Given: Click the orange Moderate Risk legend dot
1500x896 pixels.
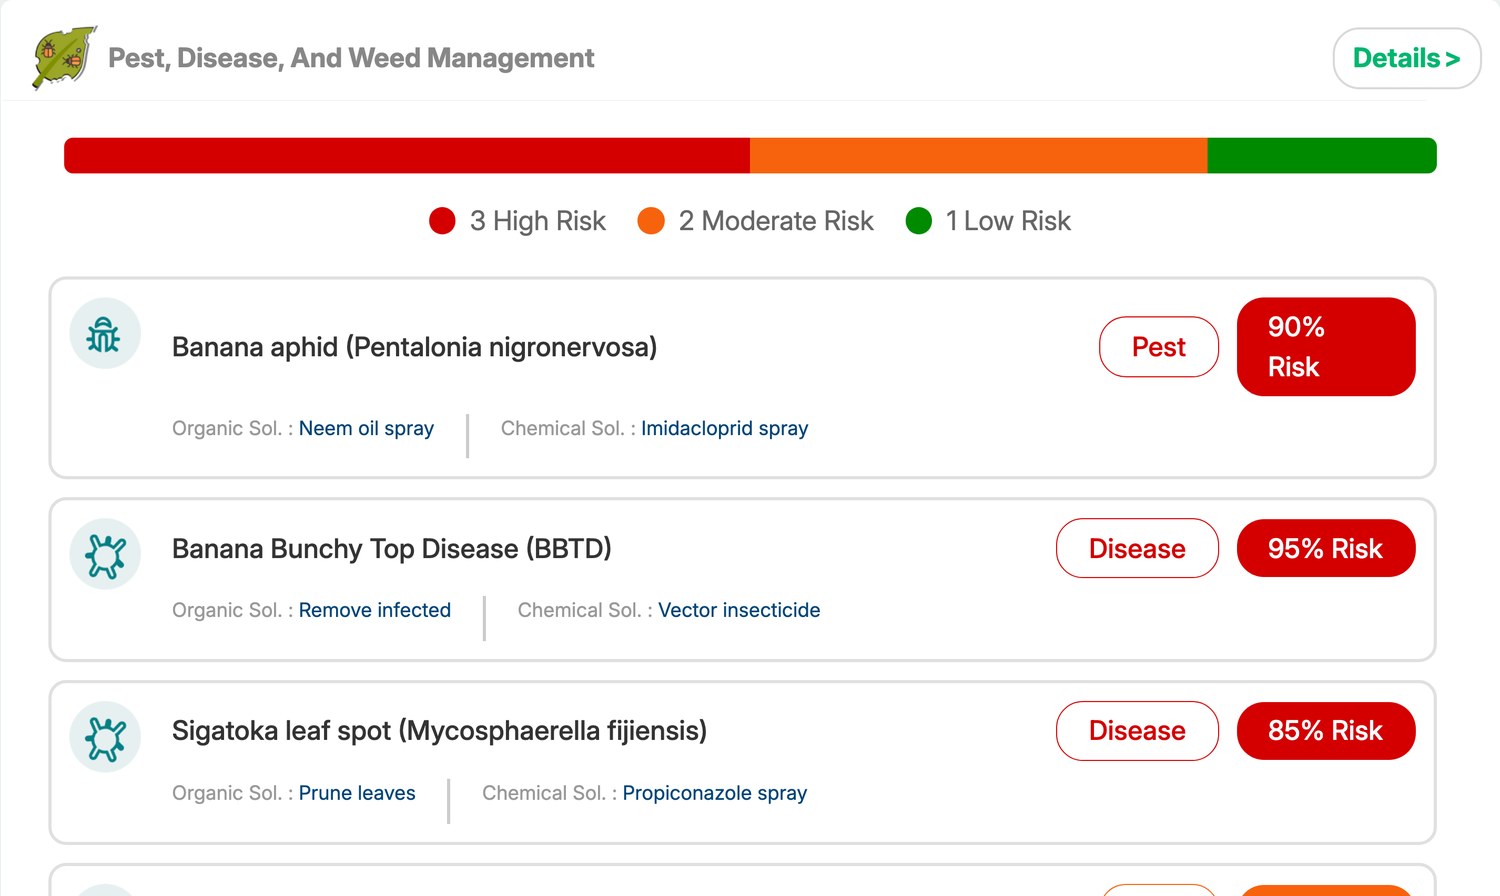Looking at the screenshot, I should coord(651,221).
